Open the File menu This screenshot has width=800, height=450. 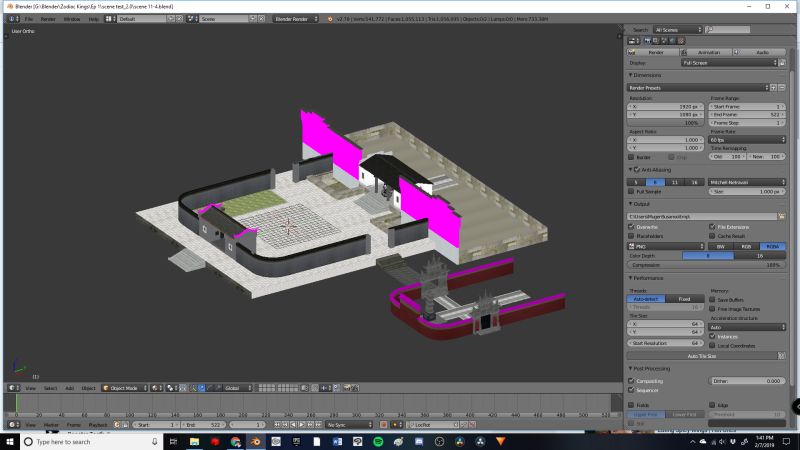pyautogui.click(x=29, y=19)
